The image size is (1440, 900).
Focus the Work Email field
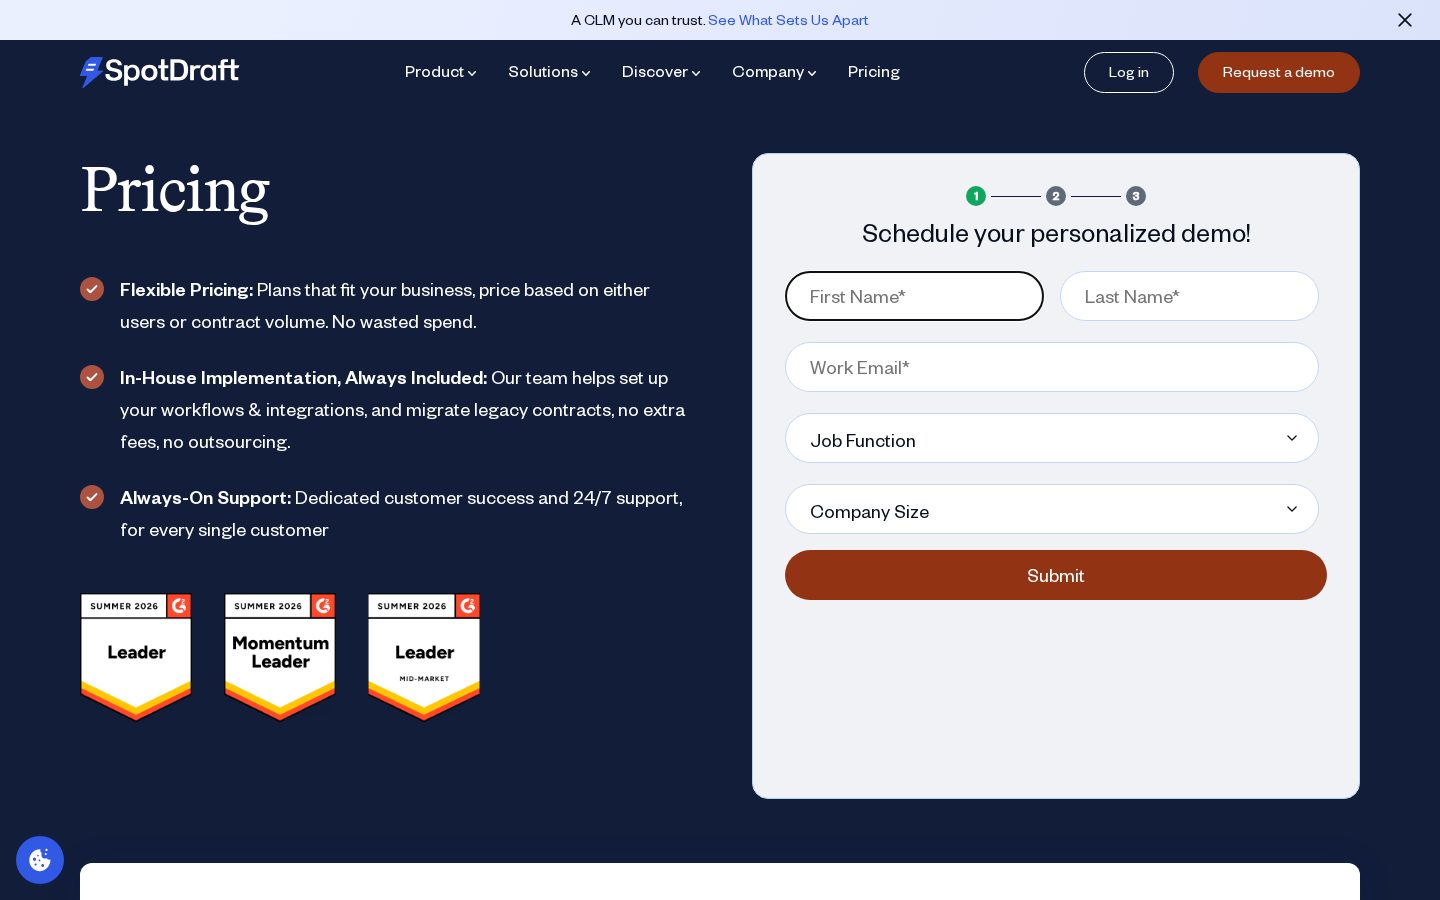1052,367
